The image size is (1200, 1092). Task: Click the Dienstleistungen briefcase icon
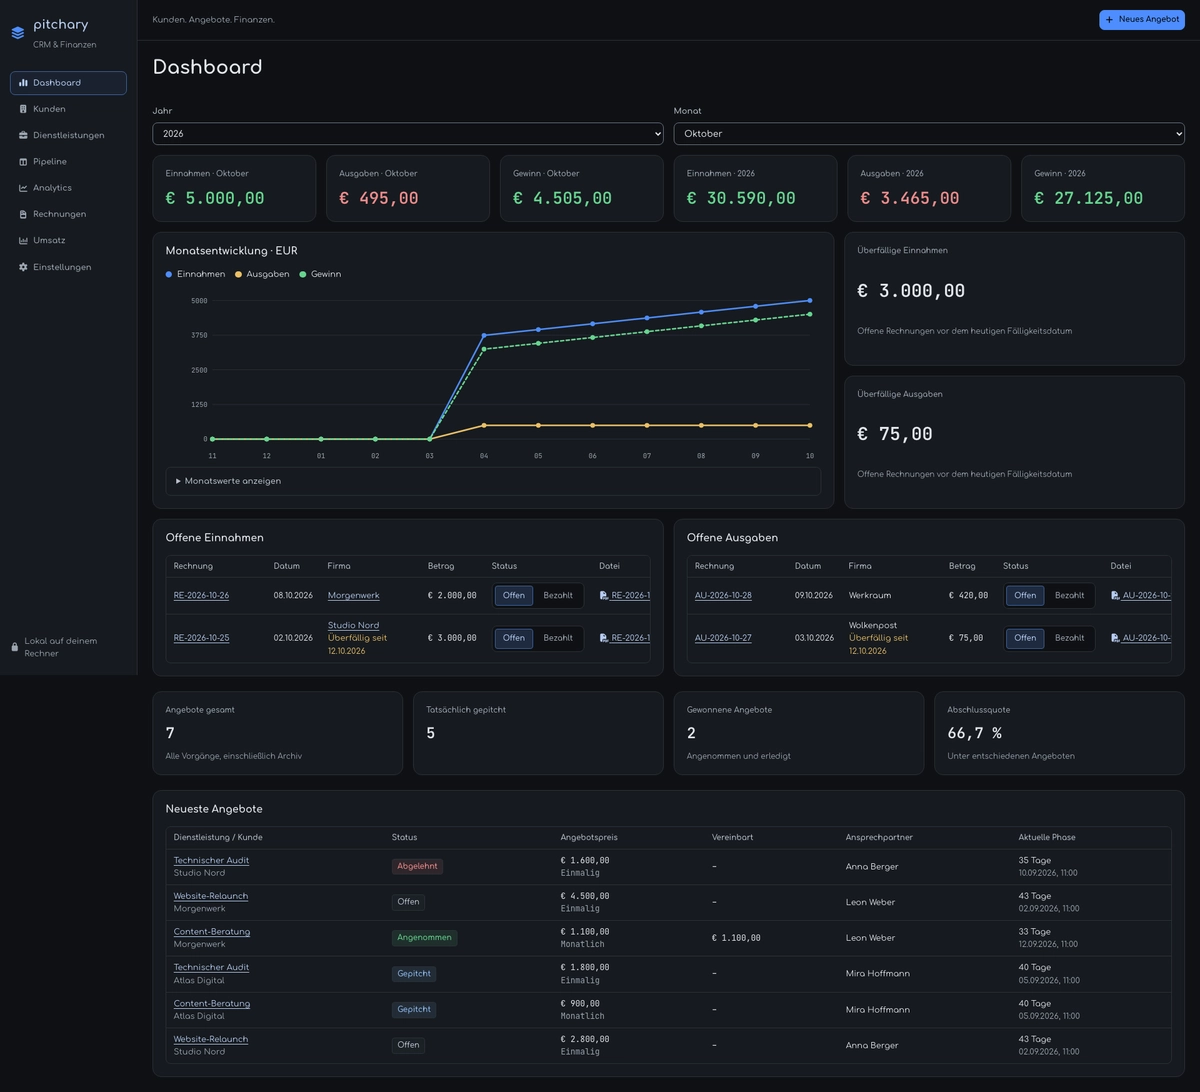pyautogui.click(x=23, y=135)
